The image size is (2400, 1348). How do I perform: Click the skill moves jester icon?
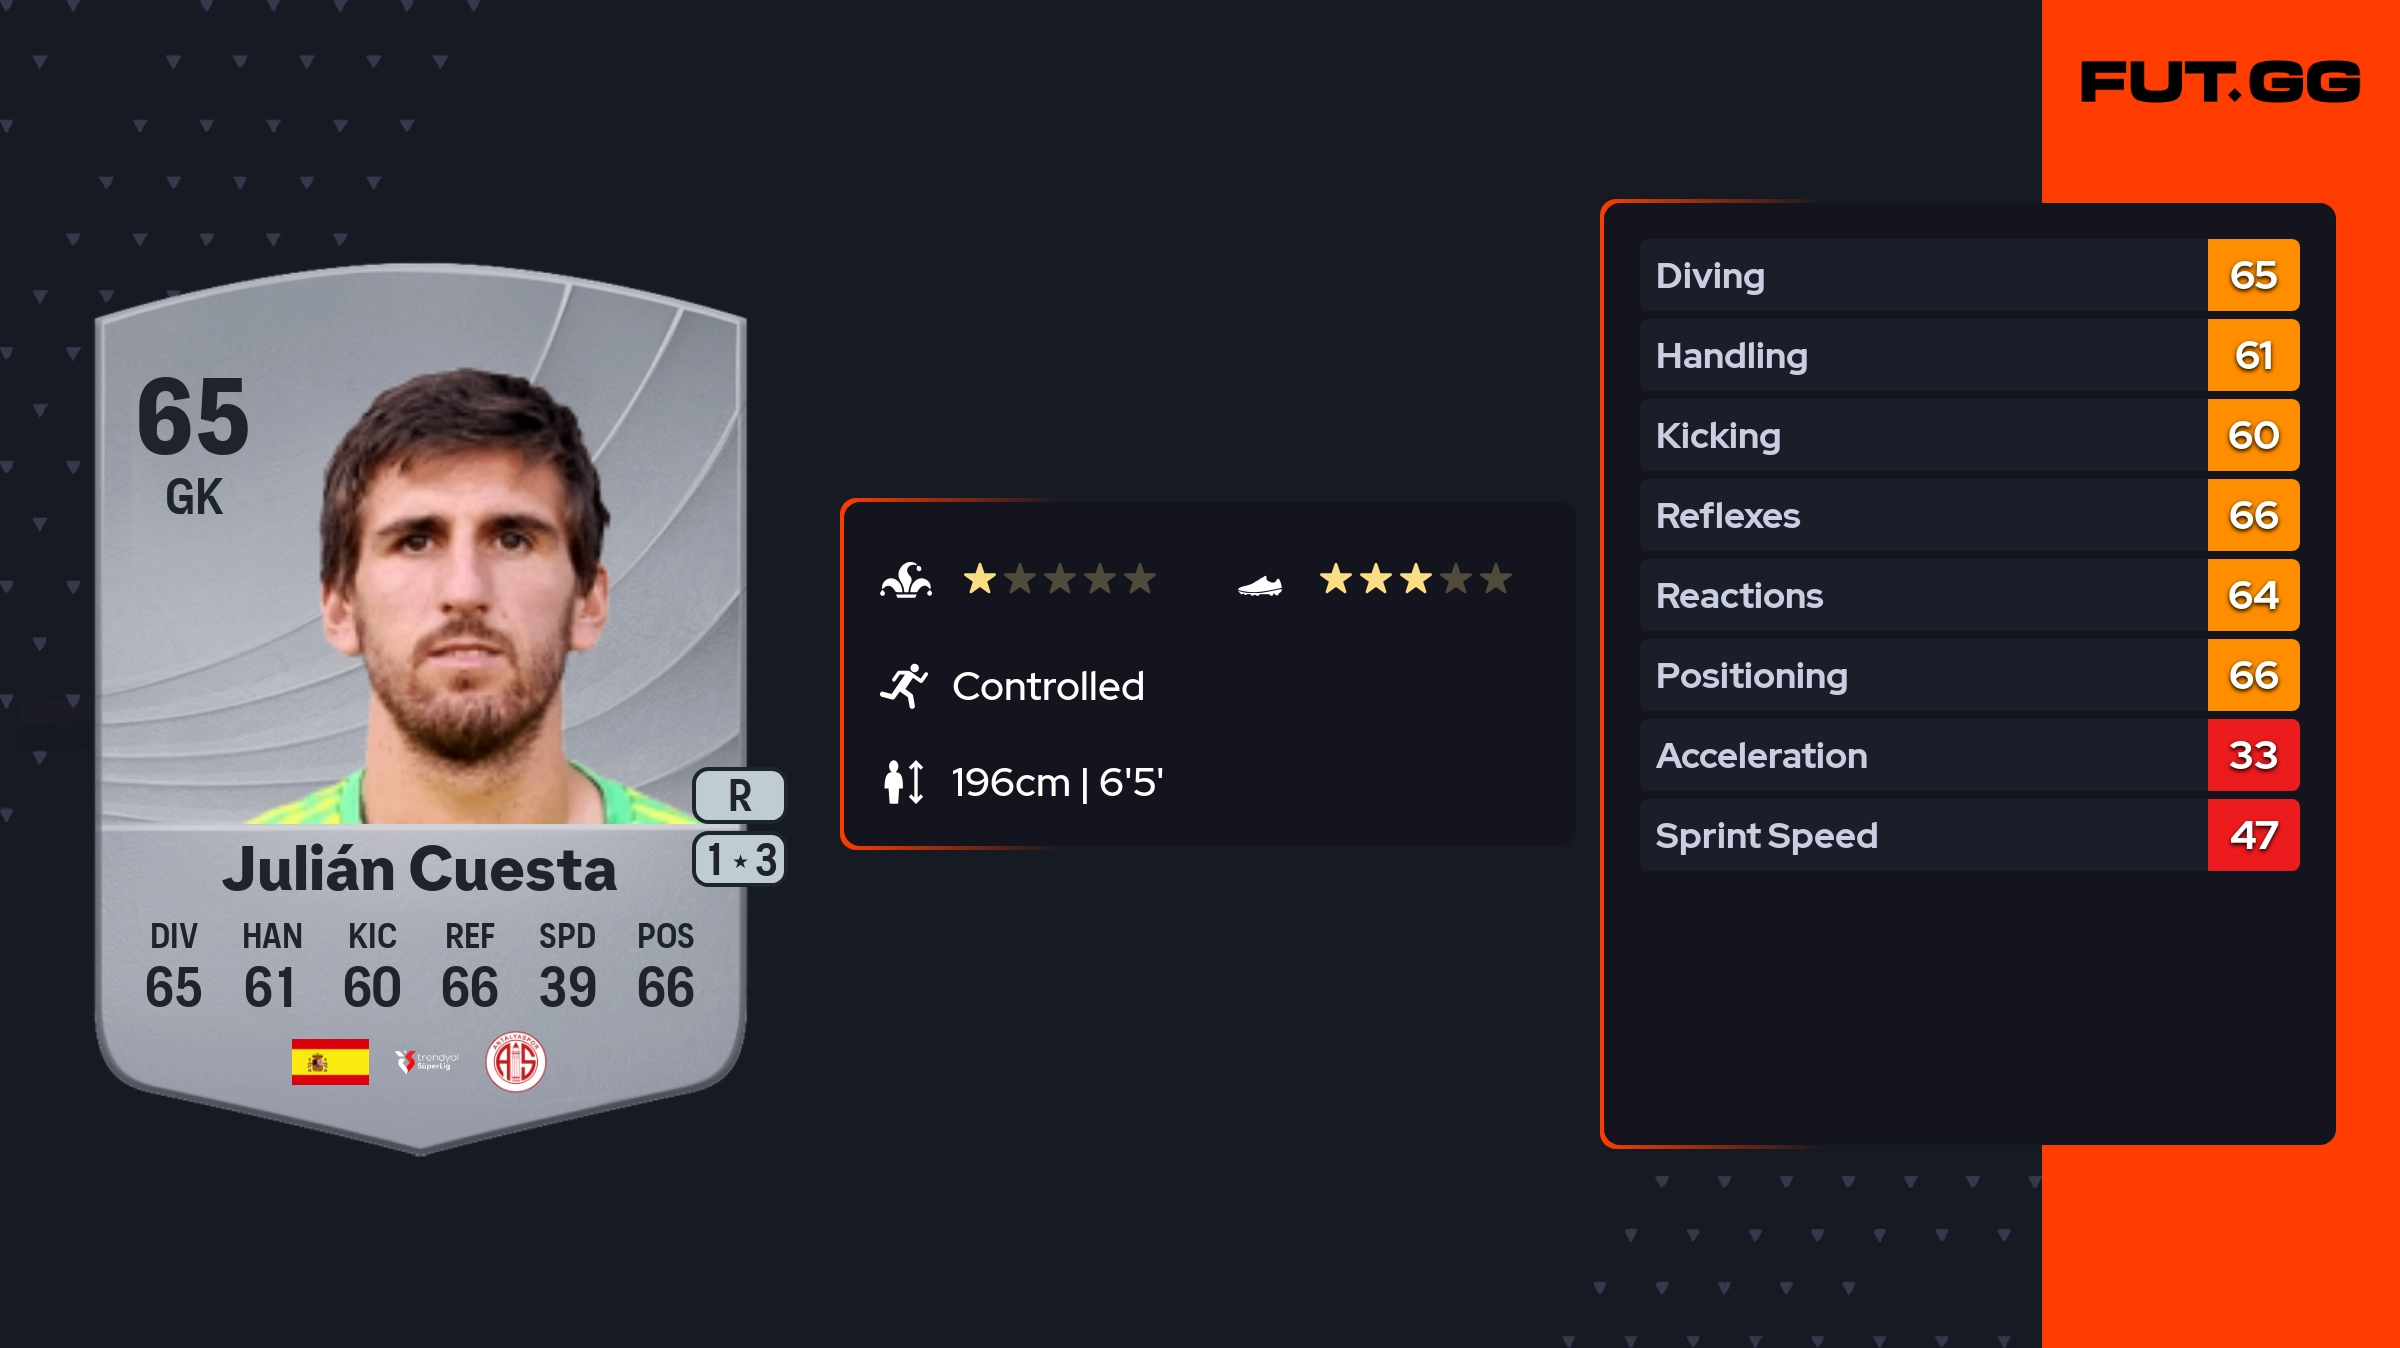pos(906,580)
